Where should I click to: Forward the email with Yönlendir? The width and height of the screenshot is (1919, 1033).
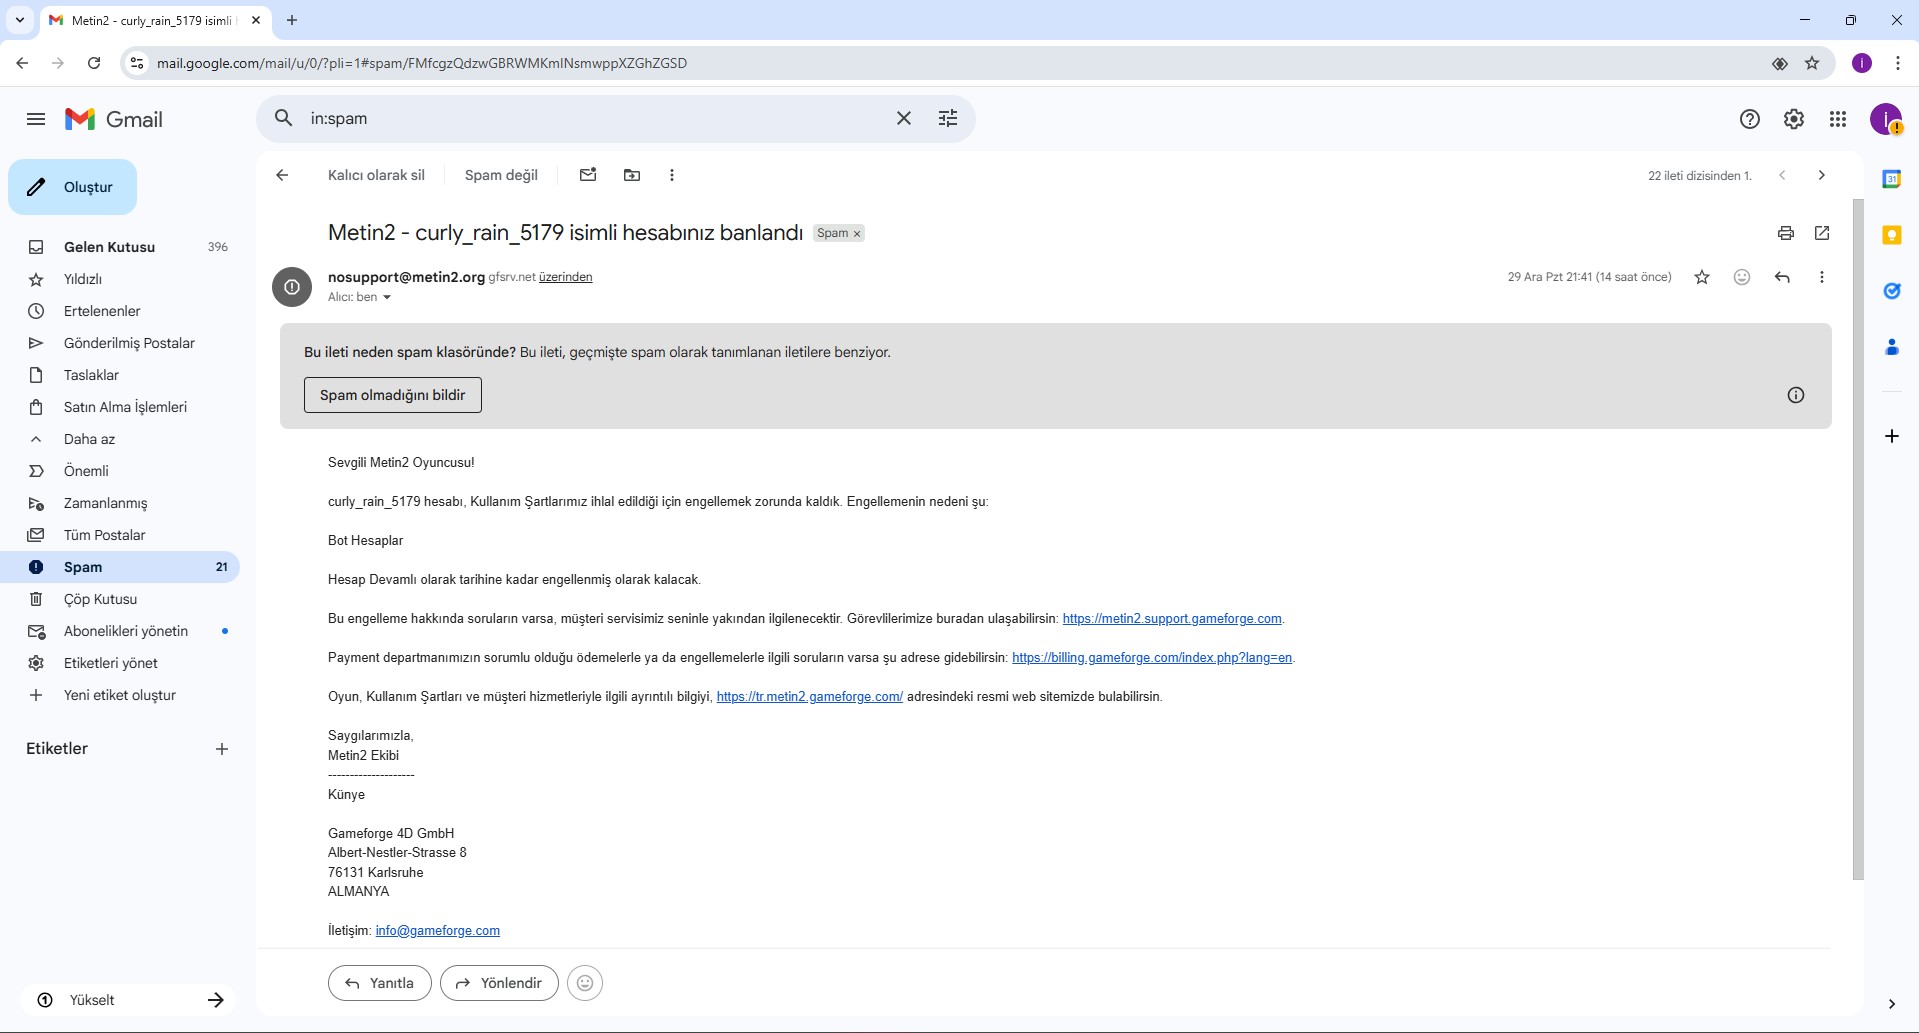(499, 983)
